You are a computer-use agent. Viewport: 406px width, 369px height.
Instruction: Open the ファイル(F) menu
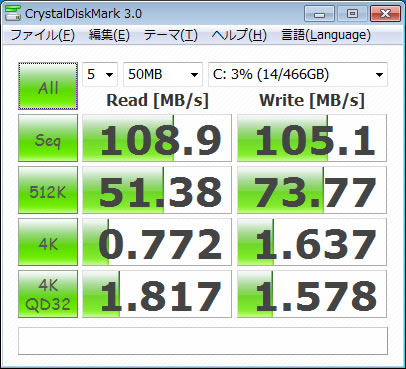pos(43,35)
